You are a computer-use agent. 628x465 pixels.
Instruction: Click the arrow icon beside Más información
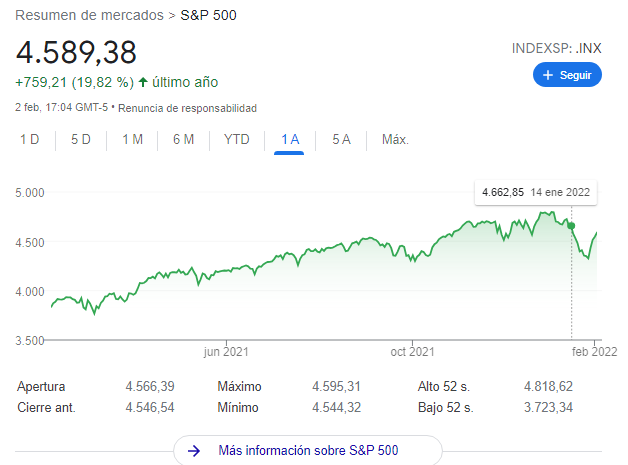(195, 451)
